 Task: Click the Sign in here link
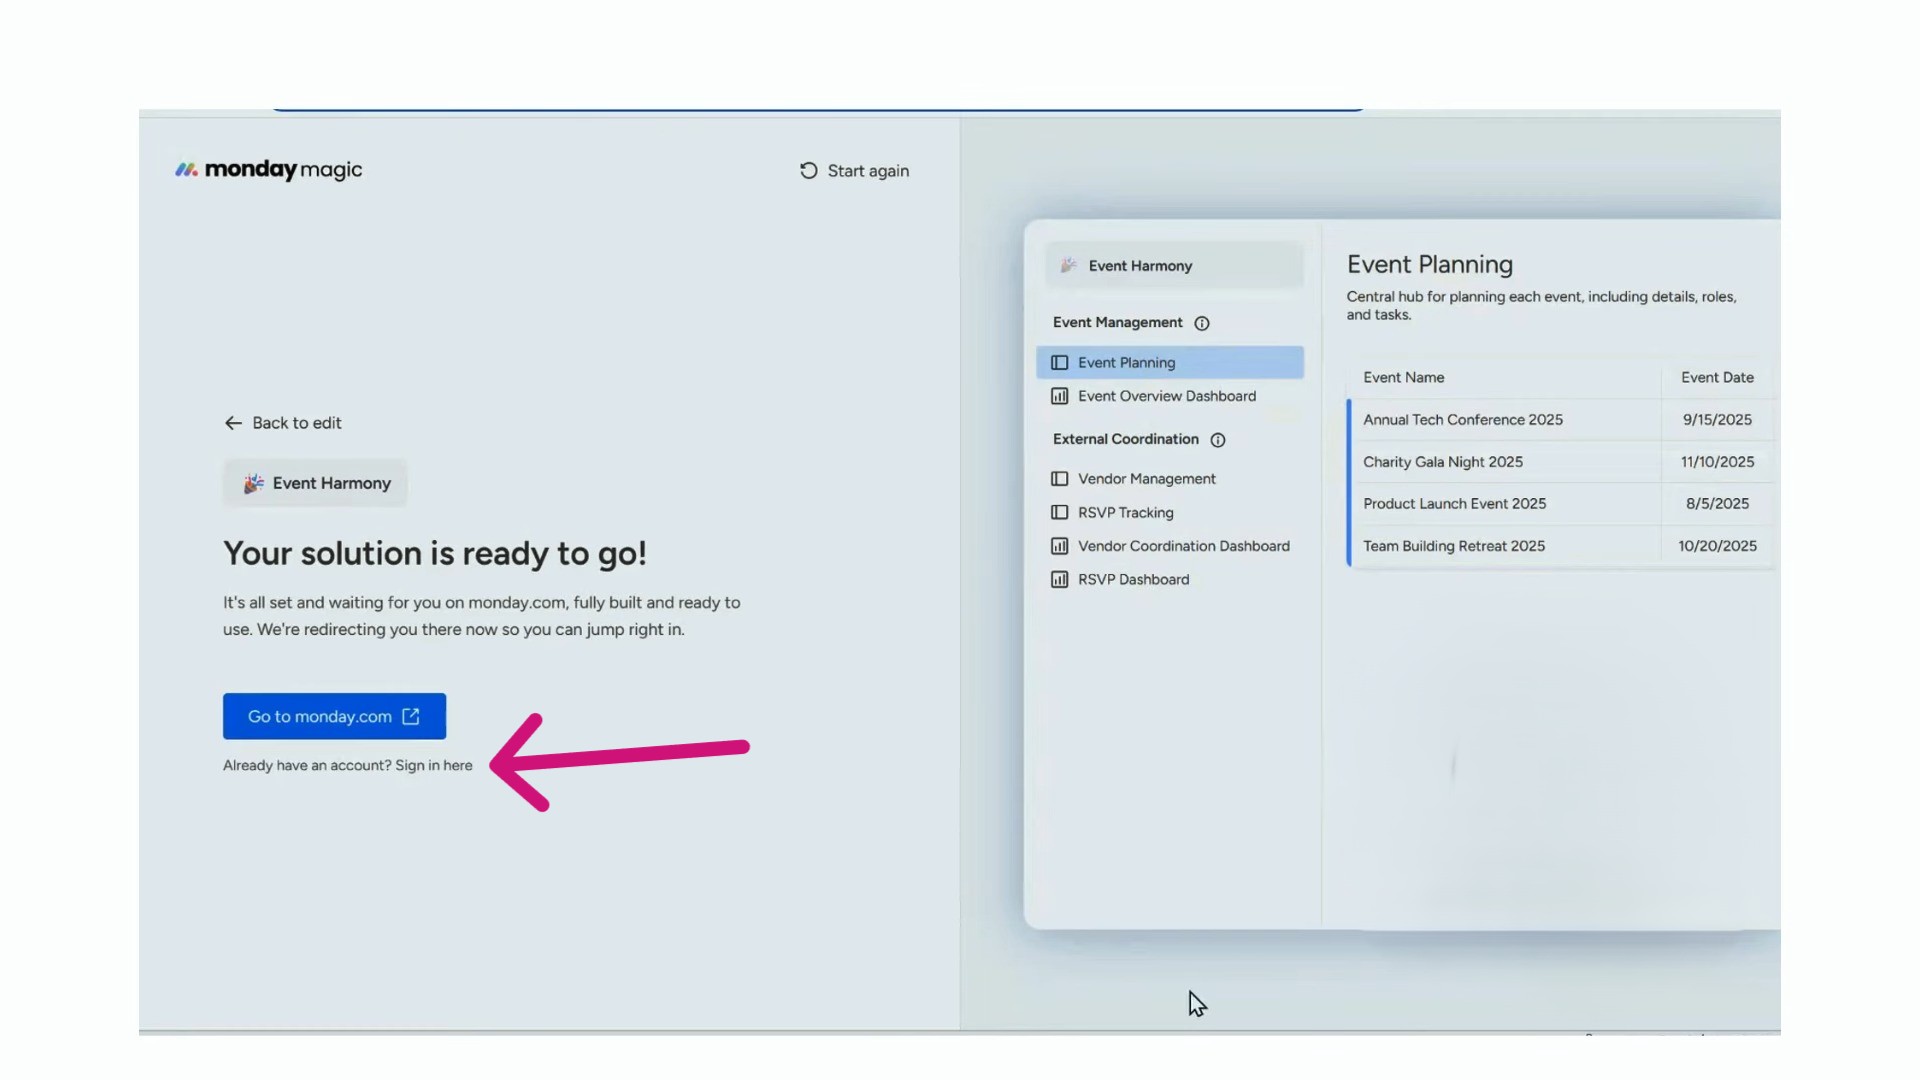[x=433, y=766]
